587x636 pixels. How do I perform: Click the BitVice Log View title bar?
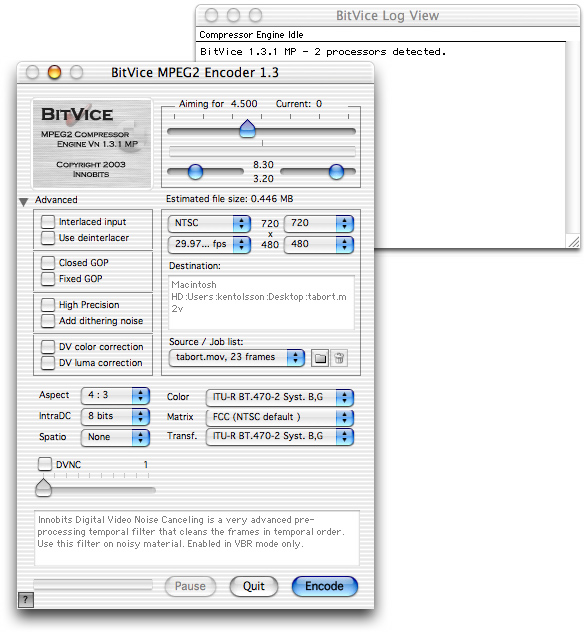(x=388, y=15)
